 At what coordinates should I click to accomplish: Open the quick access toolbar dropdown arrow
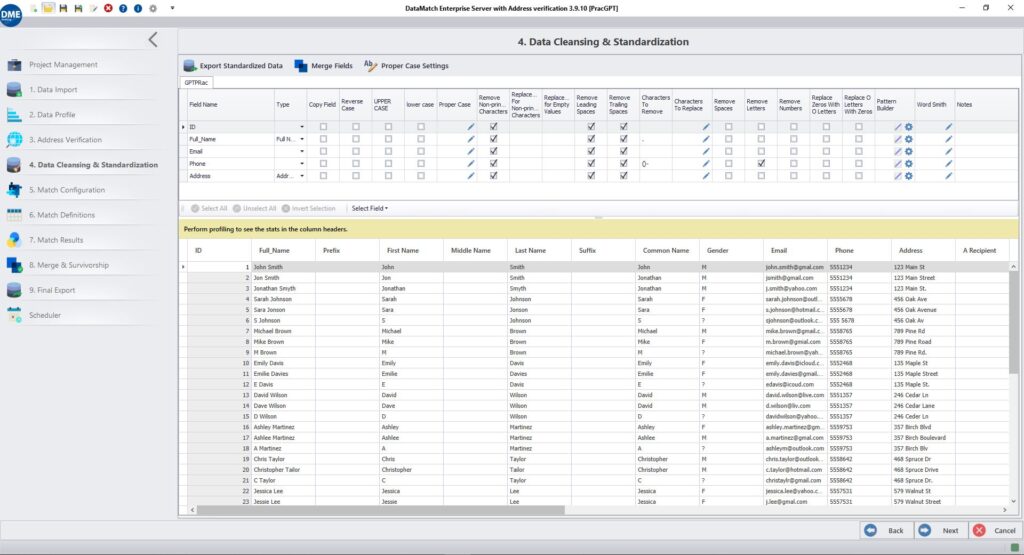[x=172, y=8]
